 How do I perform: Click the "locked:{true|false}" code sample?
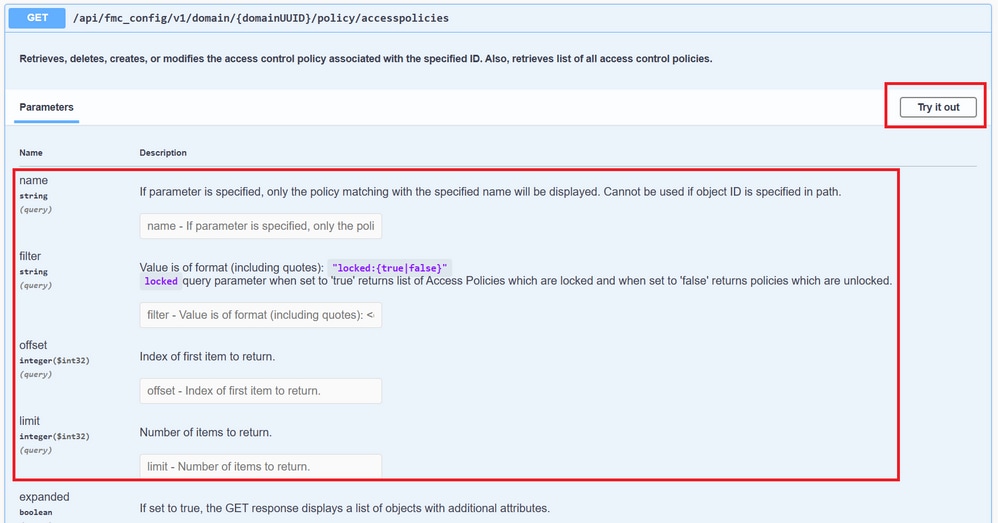point(390,268)
